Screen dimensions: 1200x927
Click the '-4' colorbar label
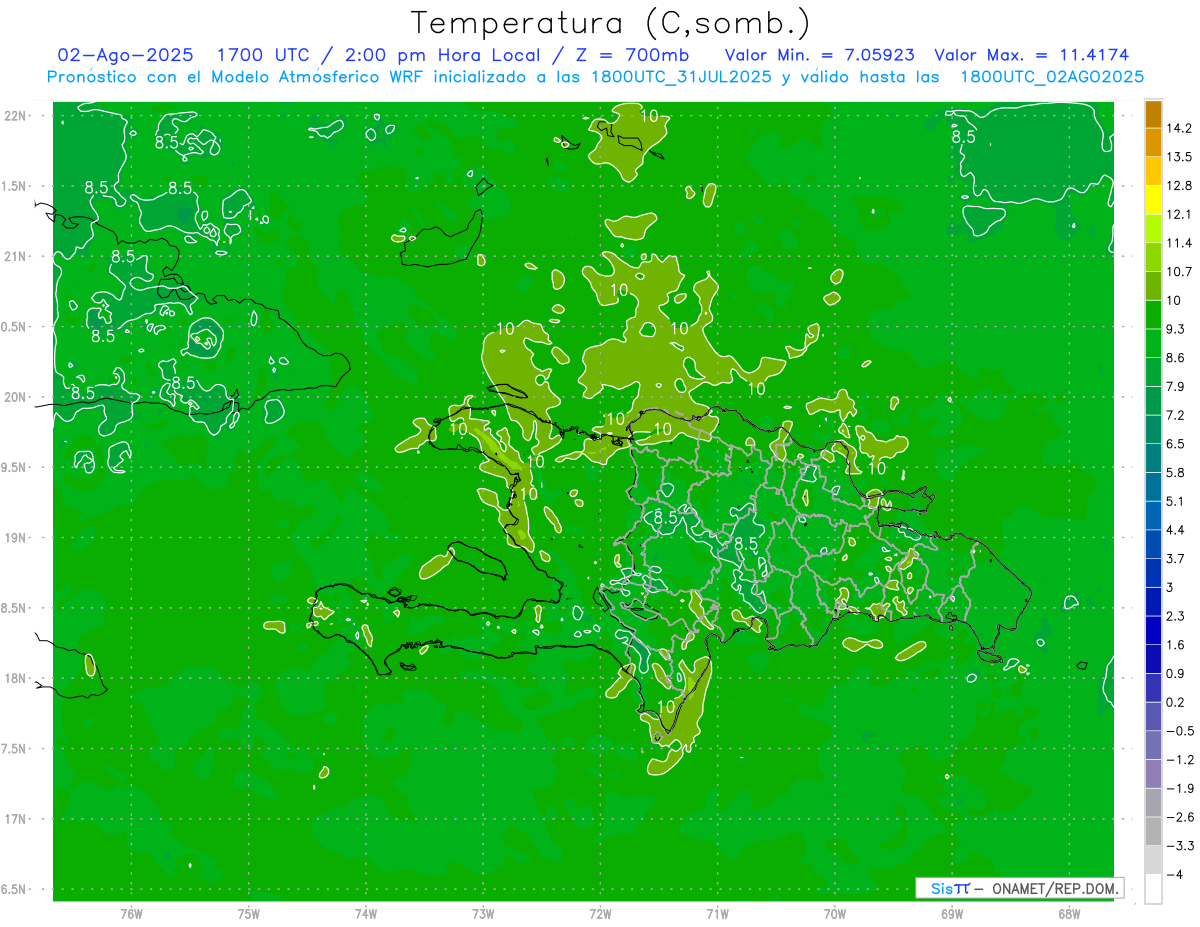[1175, 874]
